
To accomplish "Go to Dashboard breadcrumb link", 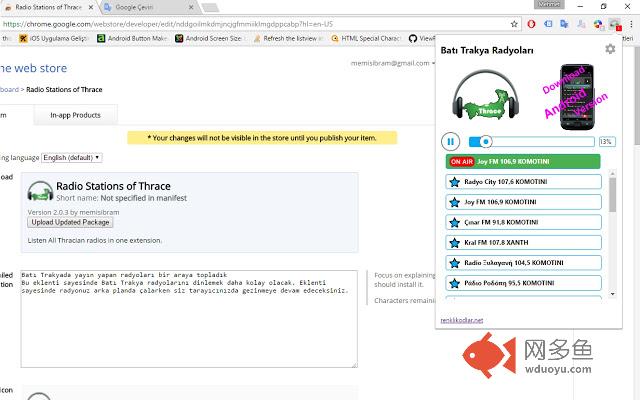I will point(9,89).
